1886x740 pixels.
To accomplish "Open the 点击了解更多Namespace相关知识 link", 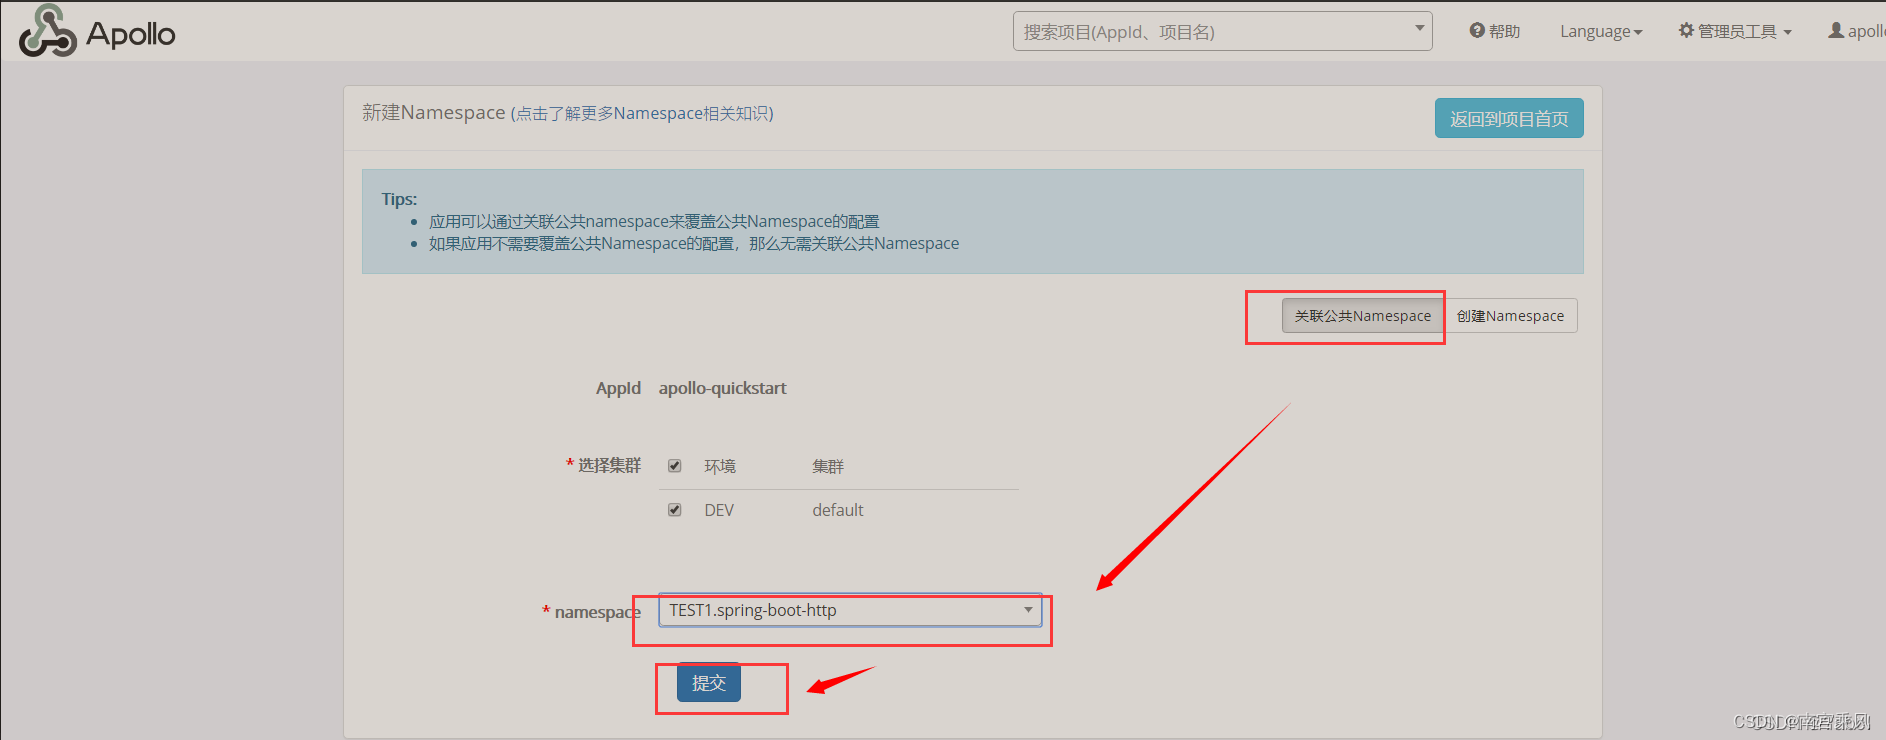I will coord(642,114).
